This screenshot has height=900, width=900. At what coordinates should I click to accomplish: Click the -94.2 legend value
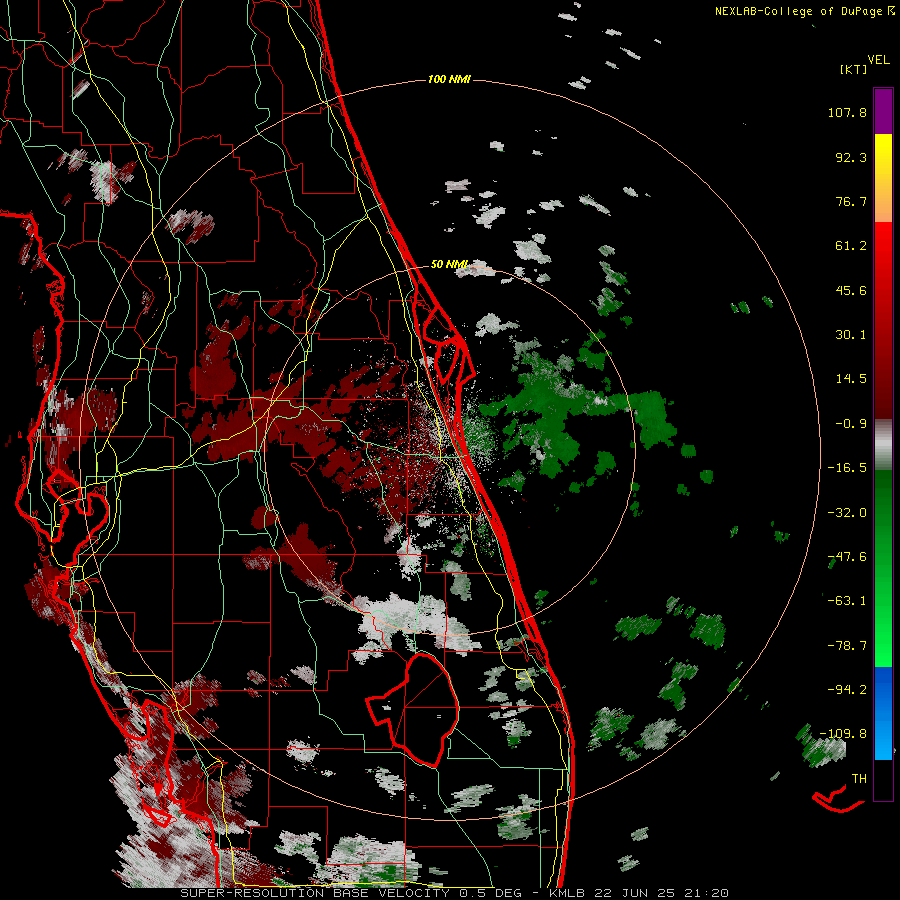pyautogui.click(x=847, y=690)
